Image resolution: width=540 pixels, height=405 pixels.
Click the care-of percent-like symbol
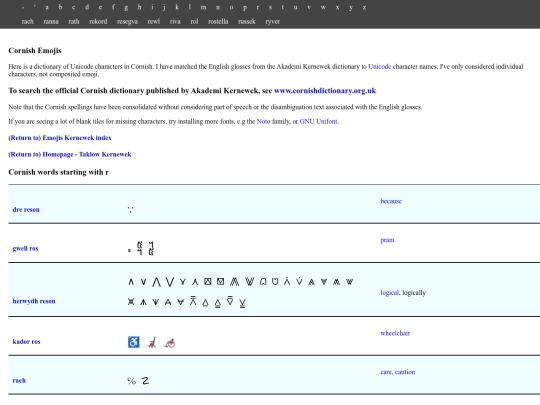[x=132, y=381]
